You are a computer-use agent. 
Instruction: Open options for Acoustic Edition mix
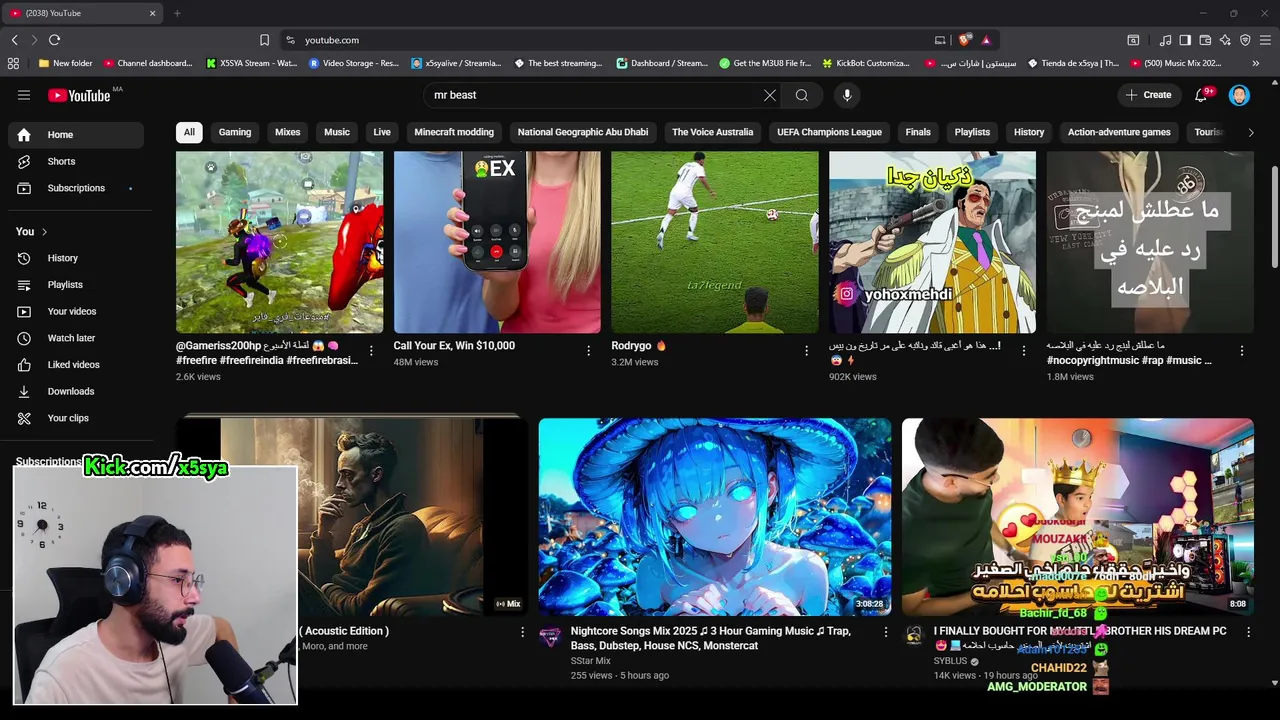[x=522, y=632]
